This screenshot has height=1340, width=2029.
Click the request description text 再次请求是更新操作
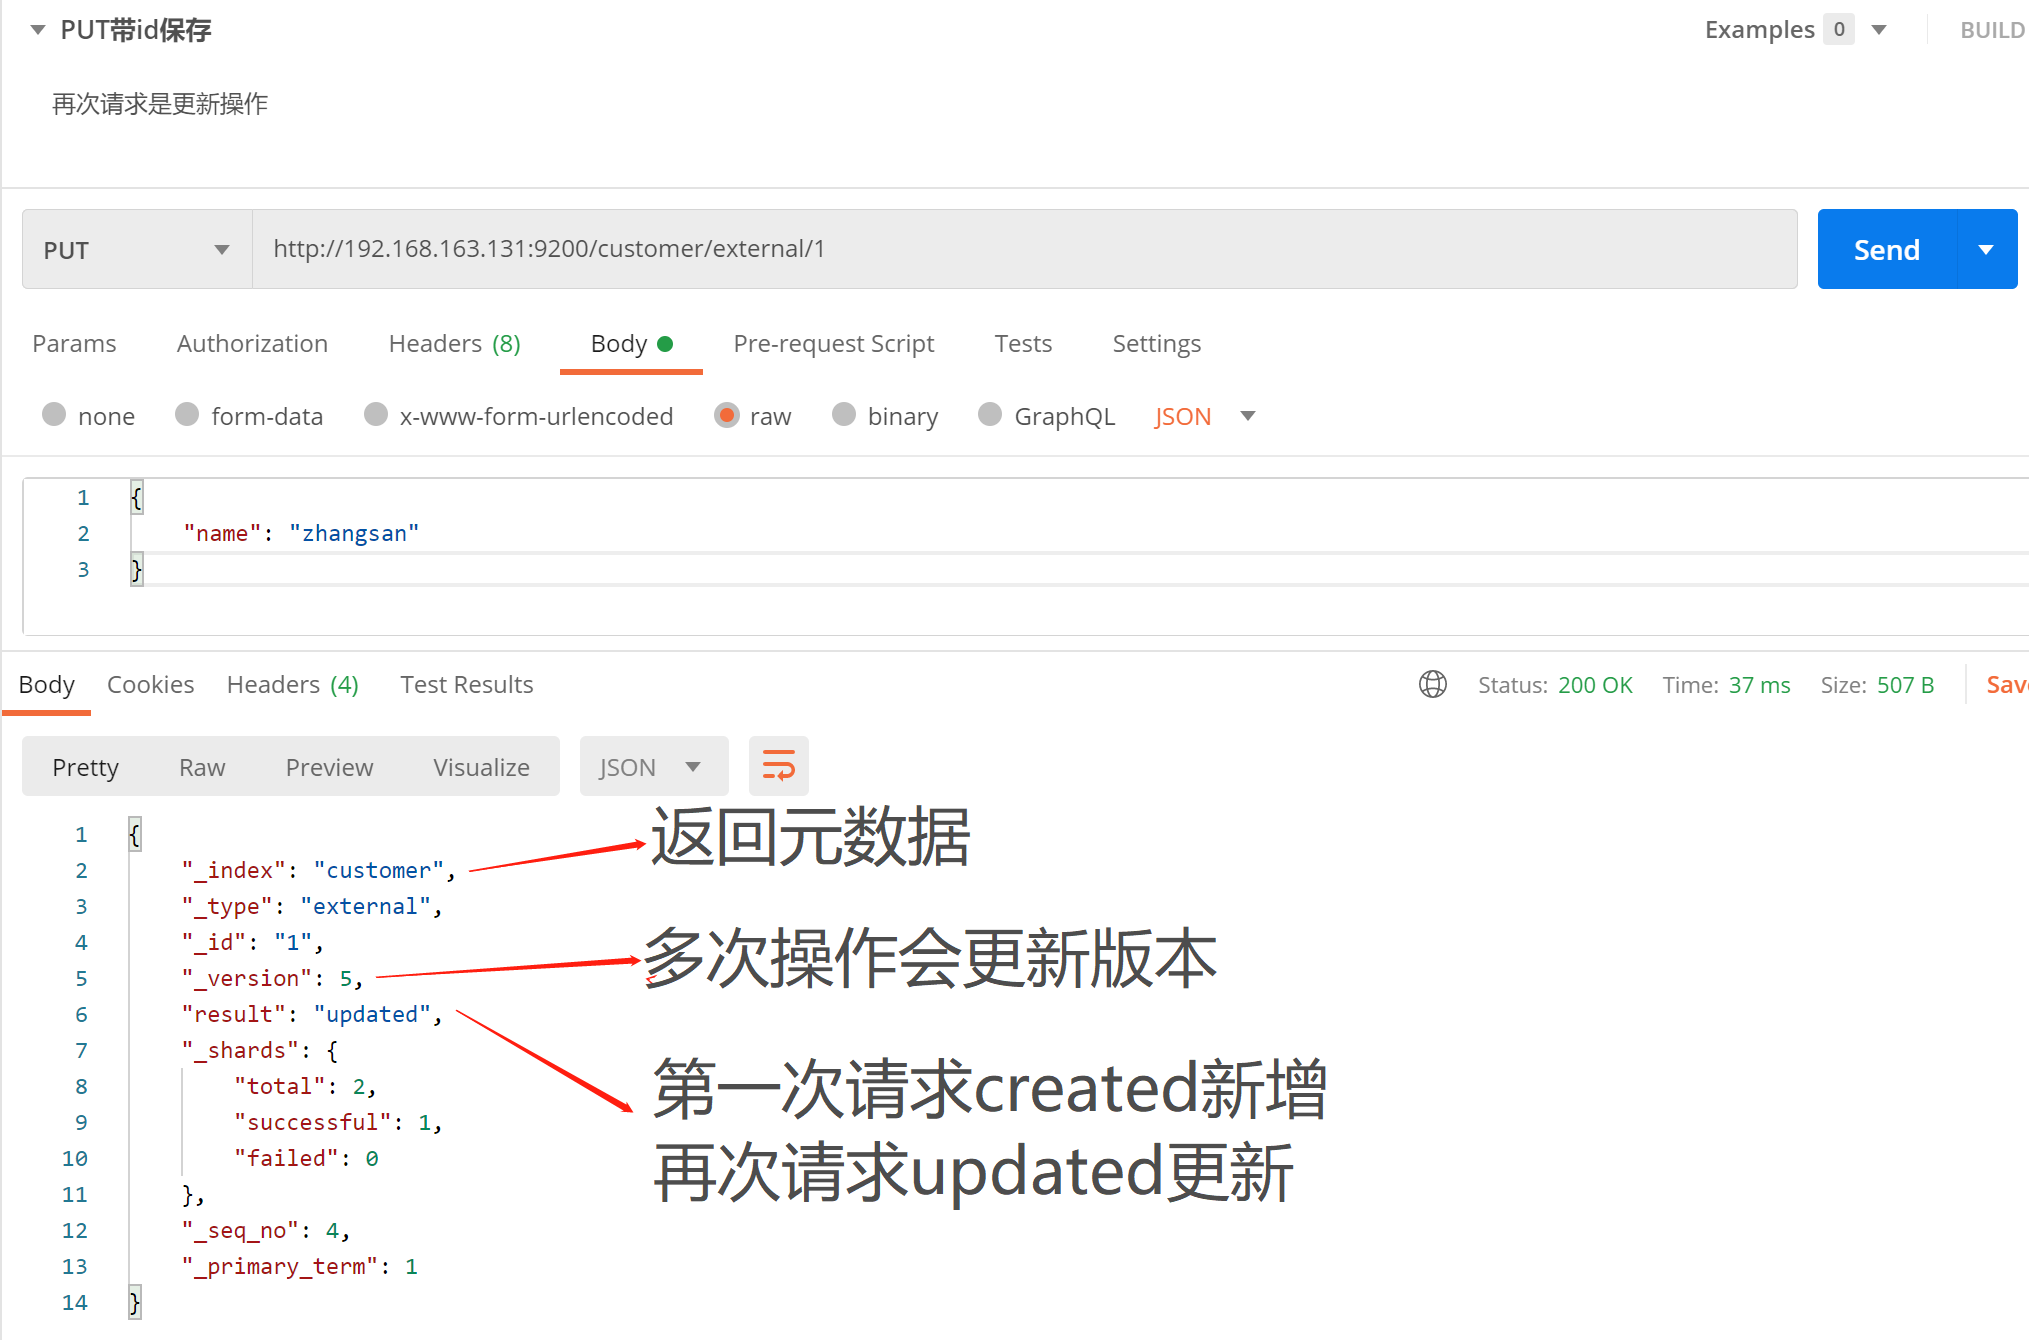point(160,104)
